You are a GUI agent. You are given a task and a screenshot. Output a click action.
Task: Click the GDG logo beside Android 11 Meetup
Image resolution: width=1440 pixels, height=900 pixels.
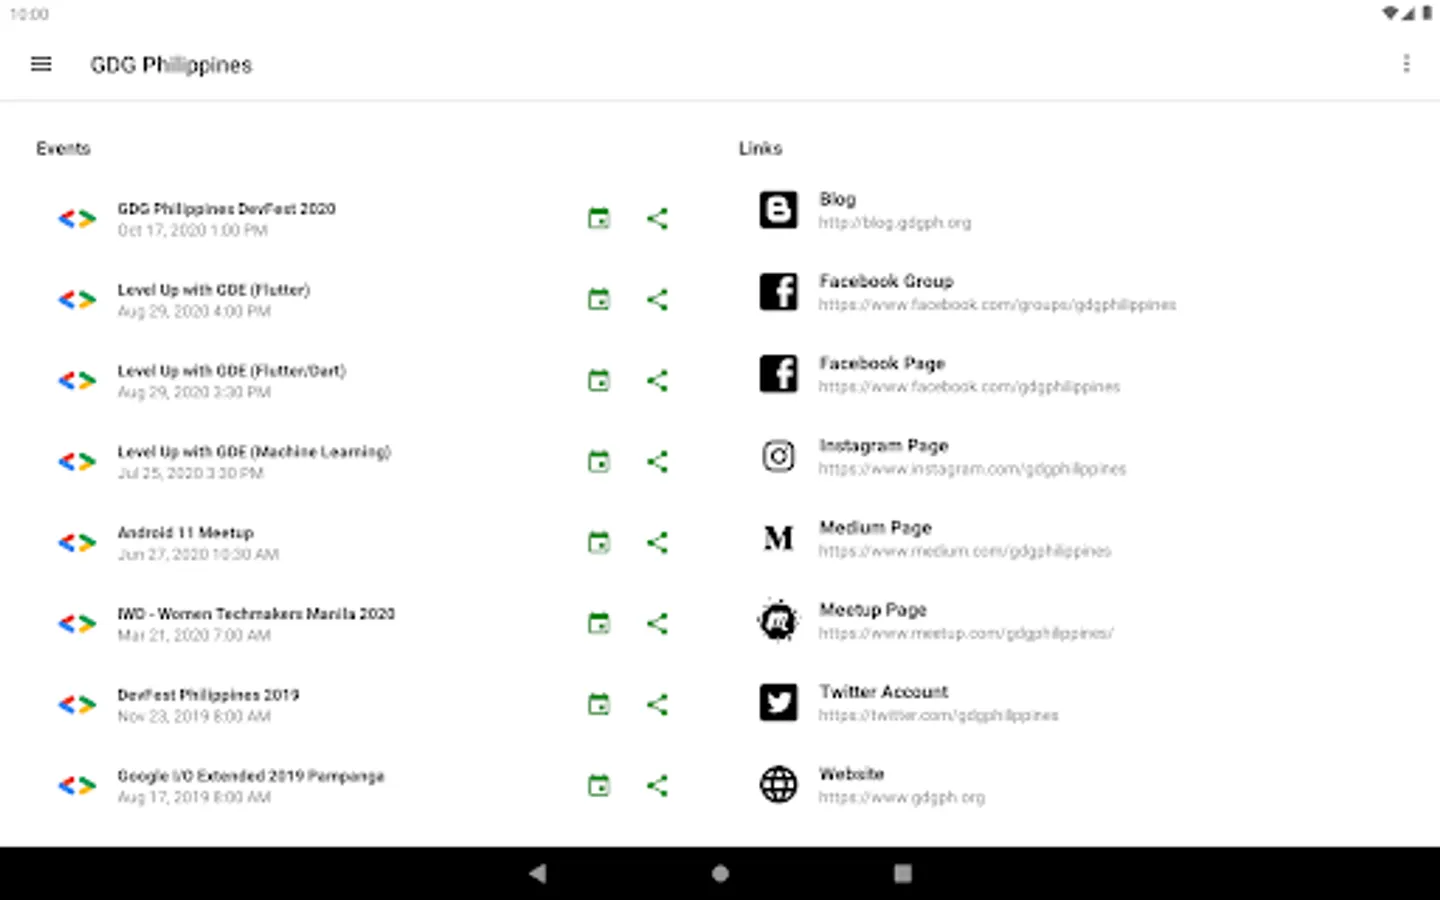click(x=77, y=542)
